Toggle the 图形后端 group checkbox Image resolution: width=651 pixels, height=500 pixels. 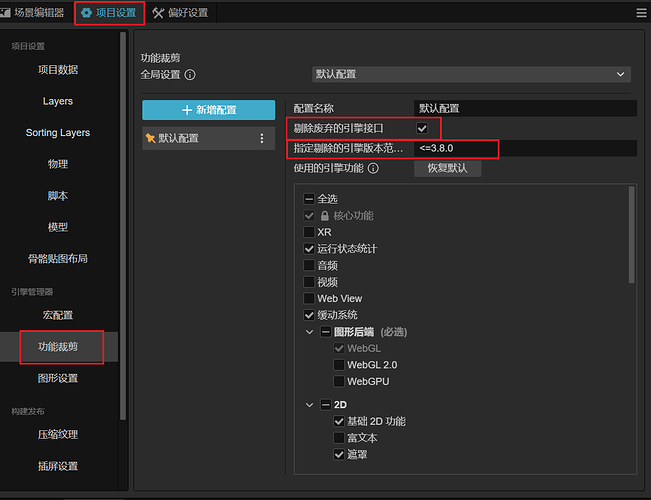click(326, 332)
